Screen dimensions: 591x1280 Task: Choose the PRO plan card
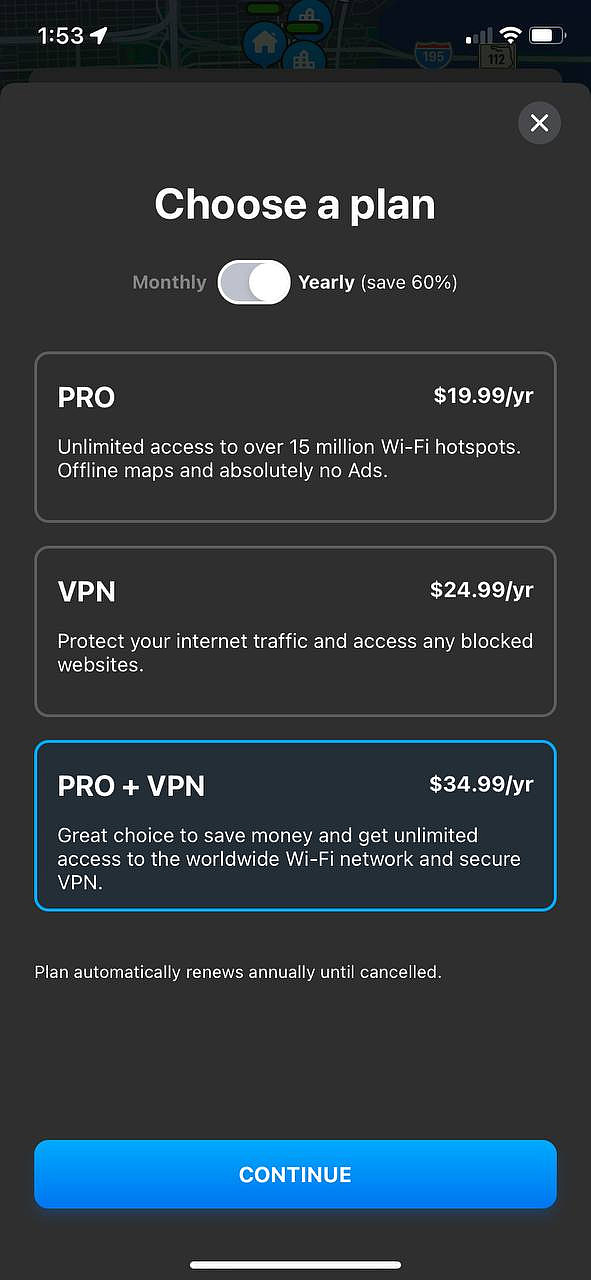click(295, 437)
